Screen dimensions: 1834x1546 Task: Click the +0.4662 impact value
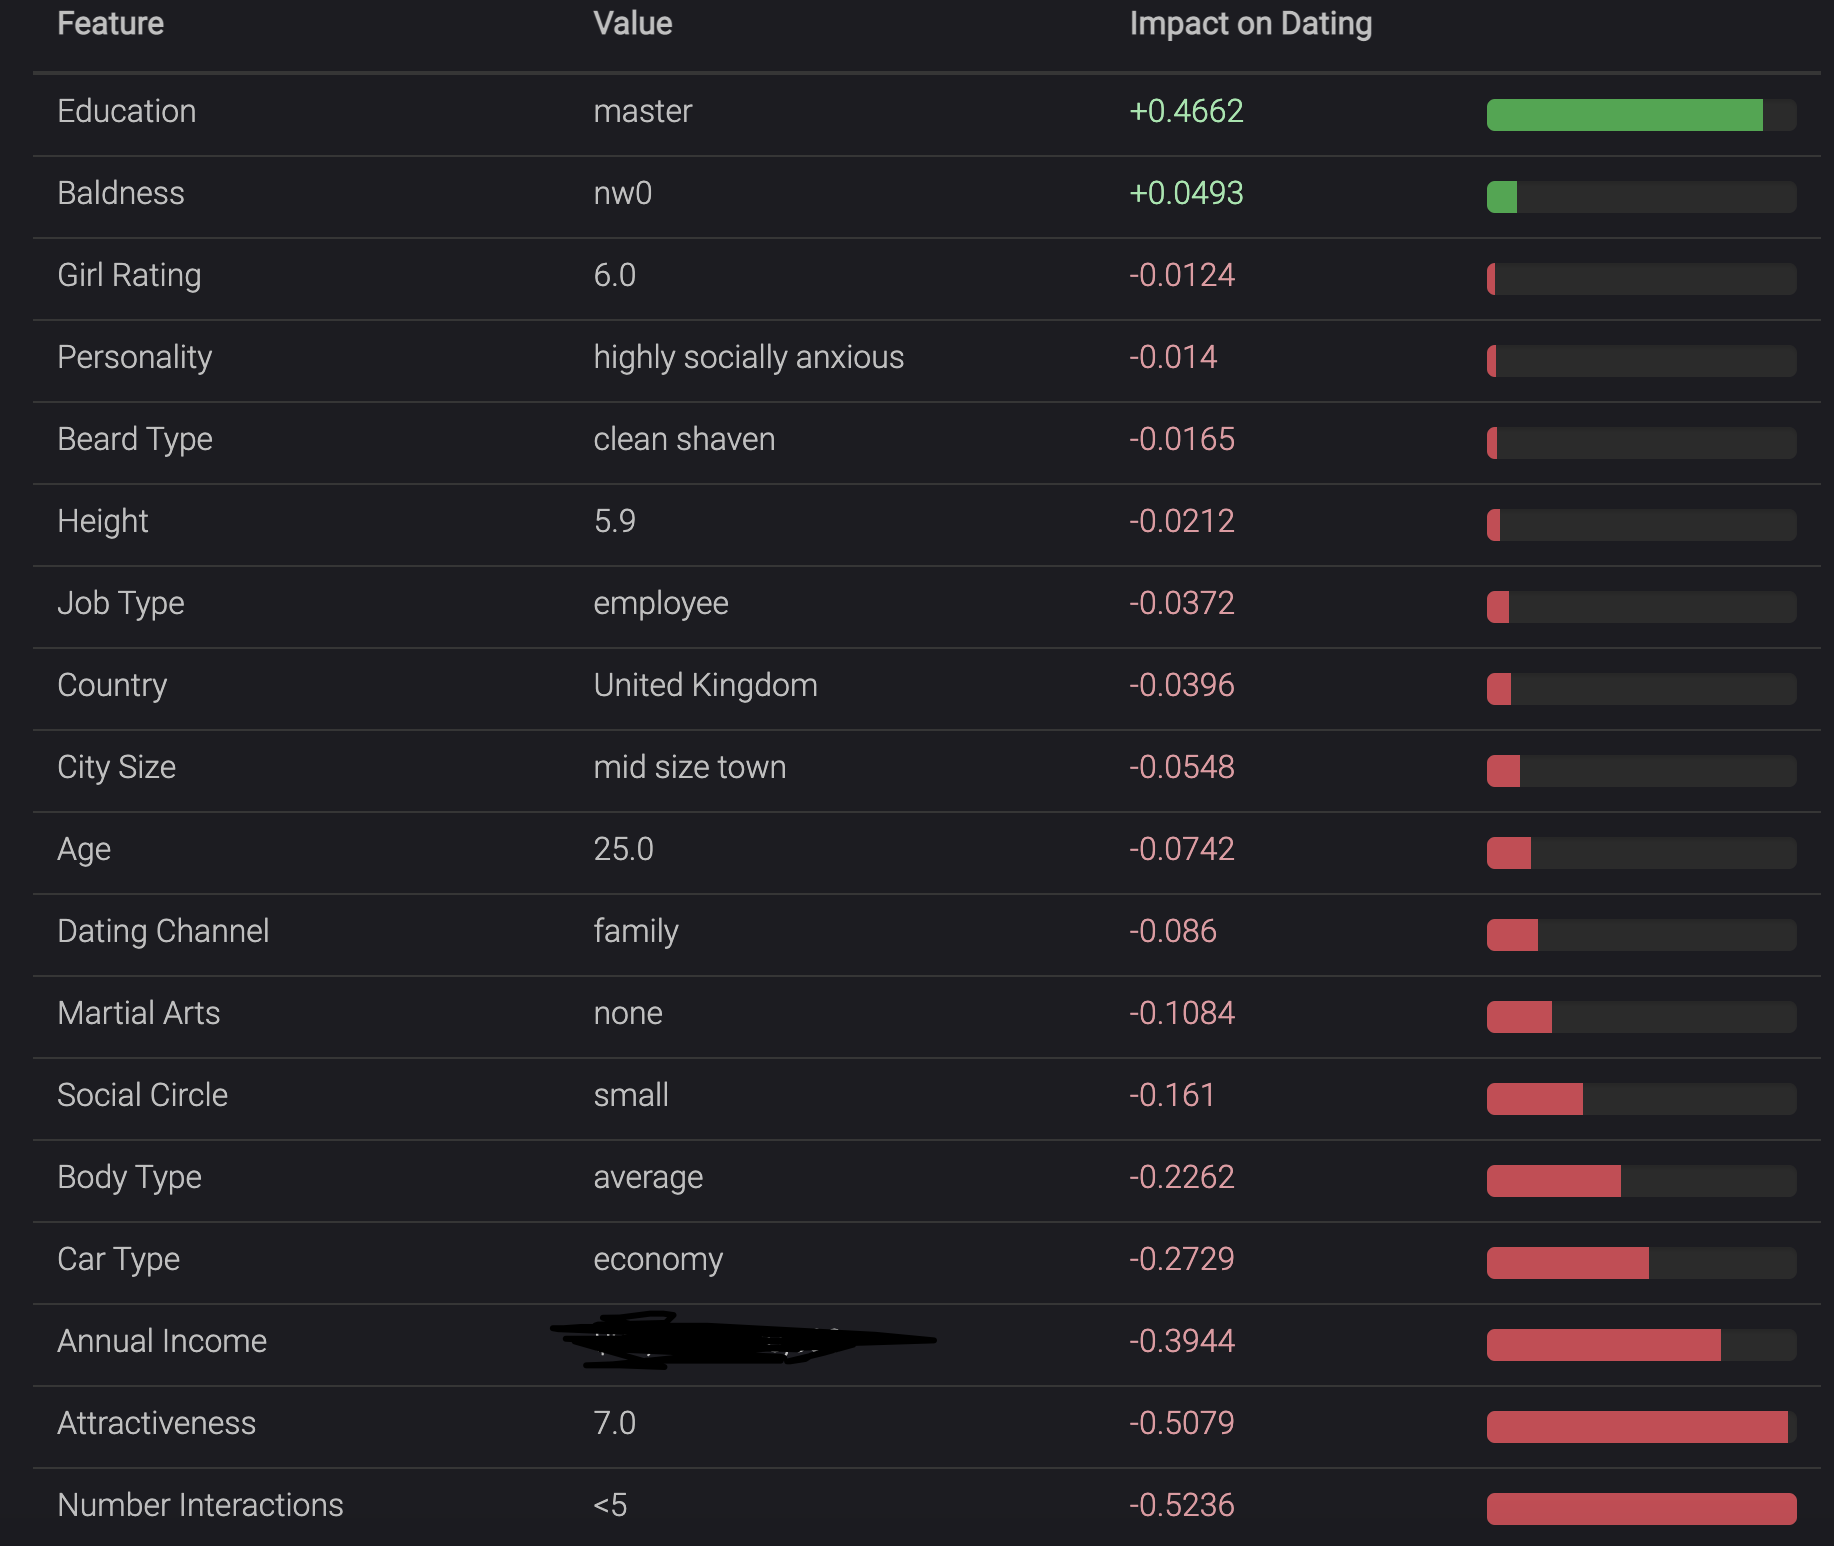(x=1186, y=111)
